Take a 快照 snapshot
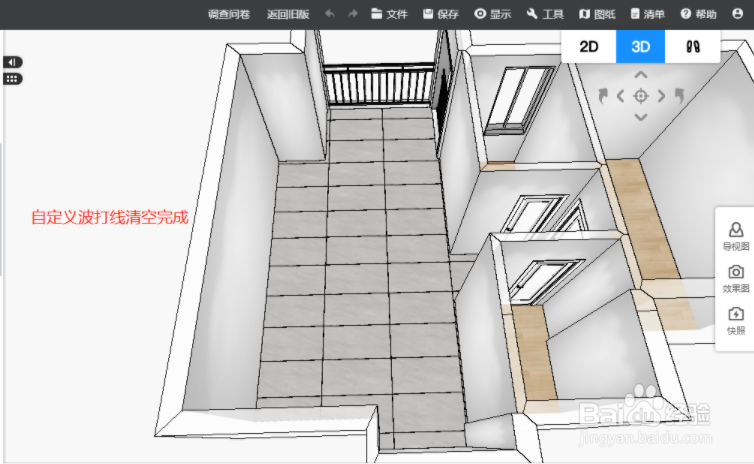Screen dimensions: 754x464 (736, 321)
